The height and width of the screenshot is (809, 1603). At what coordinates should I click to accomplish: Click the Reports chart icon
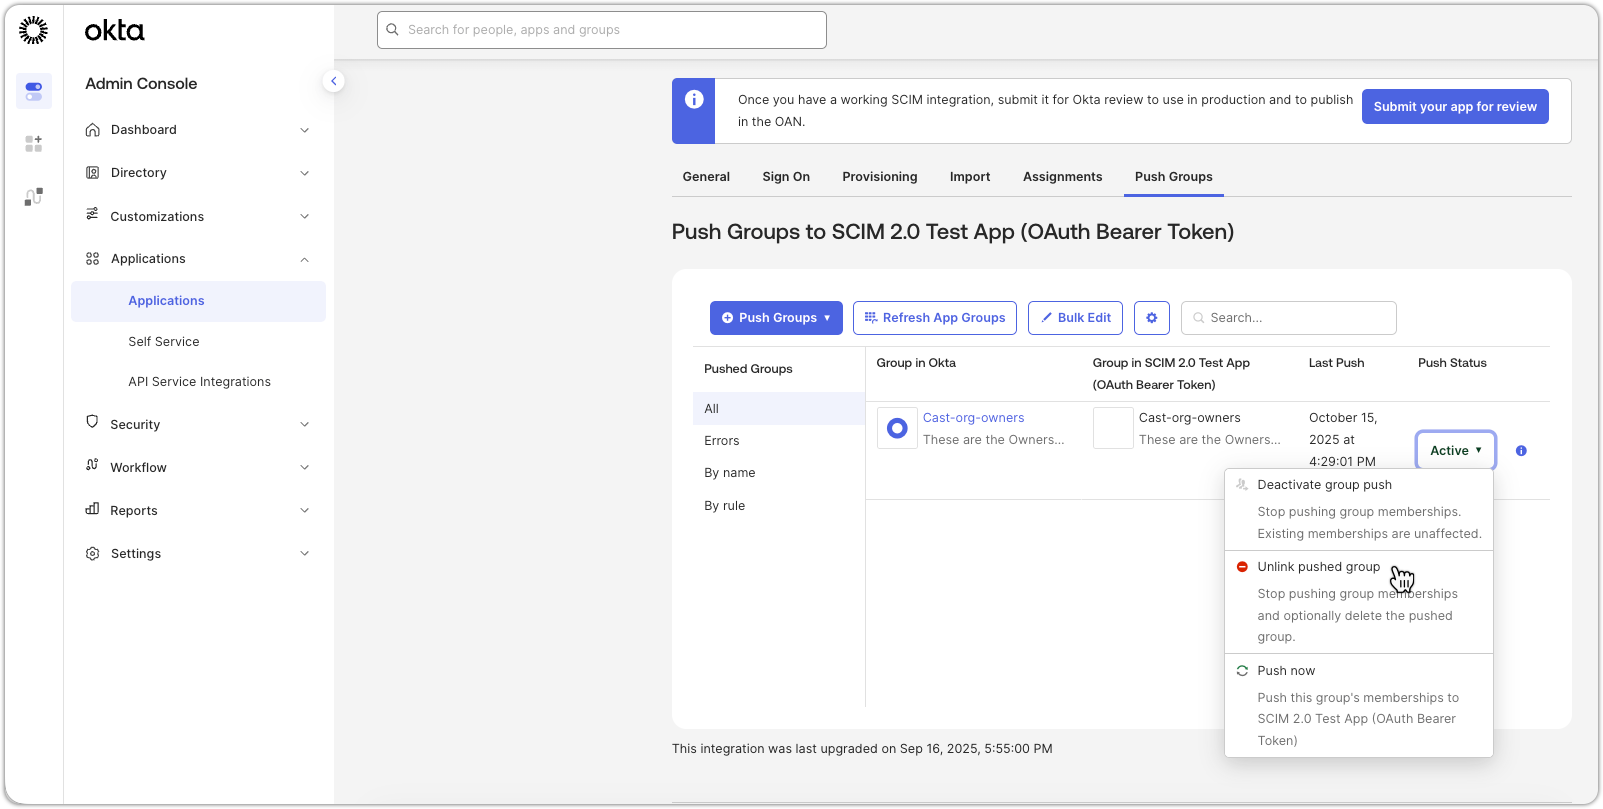[x=93, y=510]
